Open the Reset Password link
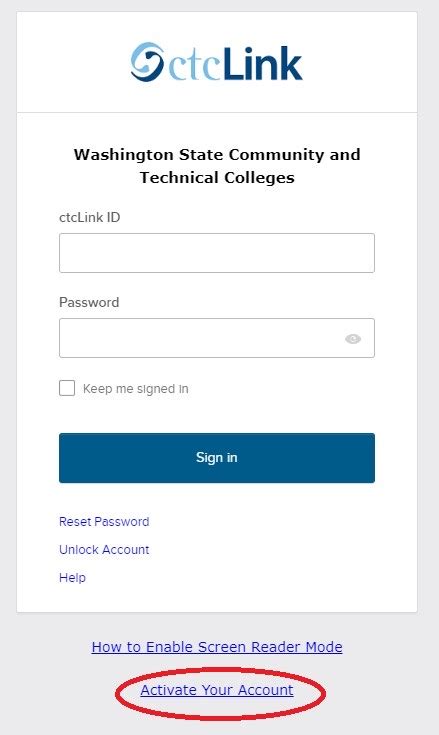 [104, 522]
